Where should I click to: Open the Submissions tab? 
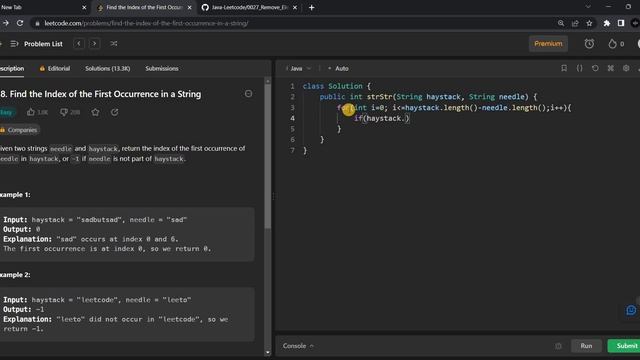[162, 69]
